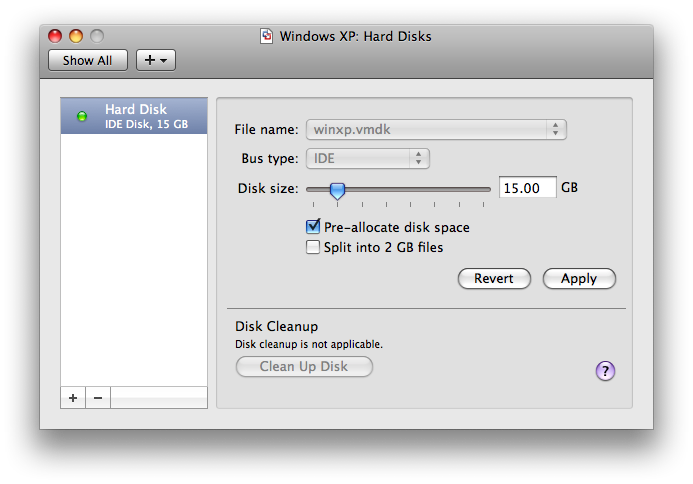
Task: Click the document icon in the title bar
Action: tap(266, 36)
